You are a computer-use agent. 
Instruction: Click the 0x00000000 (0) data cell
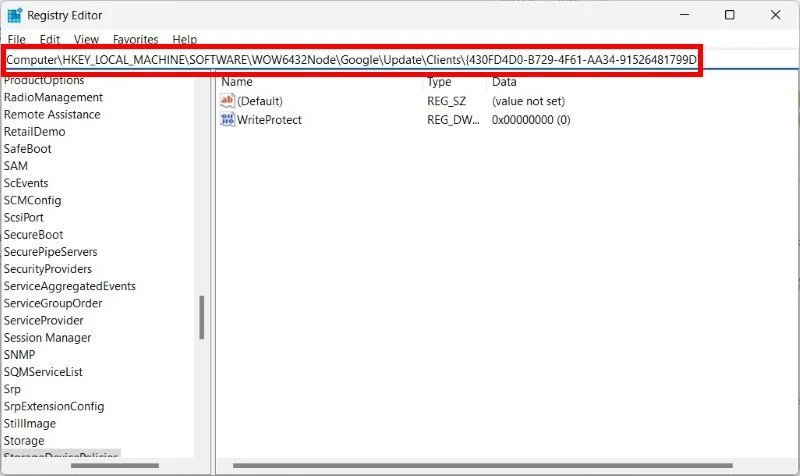531,120
